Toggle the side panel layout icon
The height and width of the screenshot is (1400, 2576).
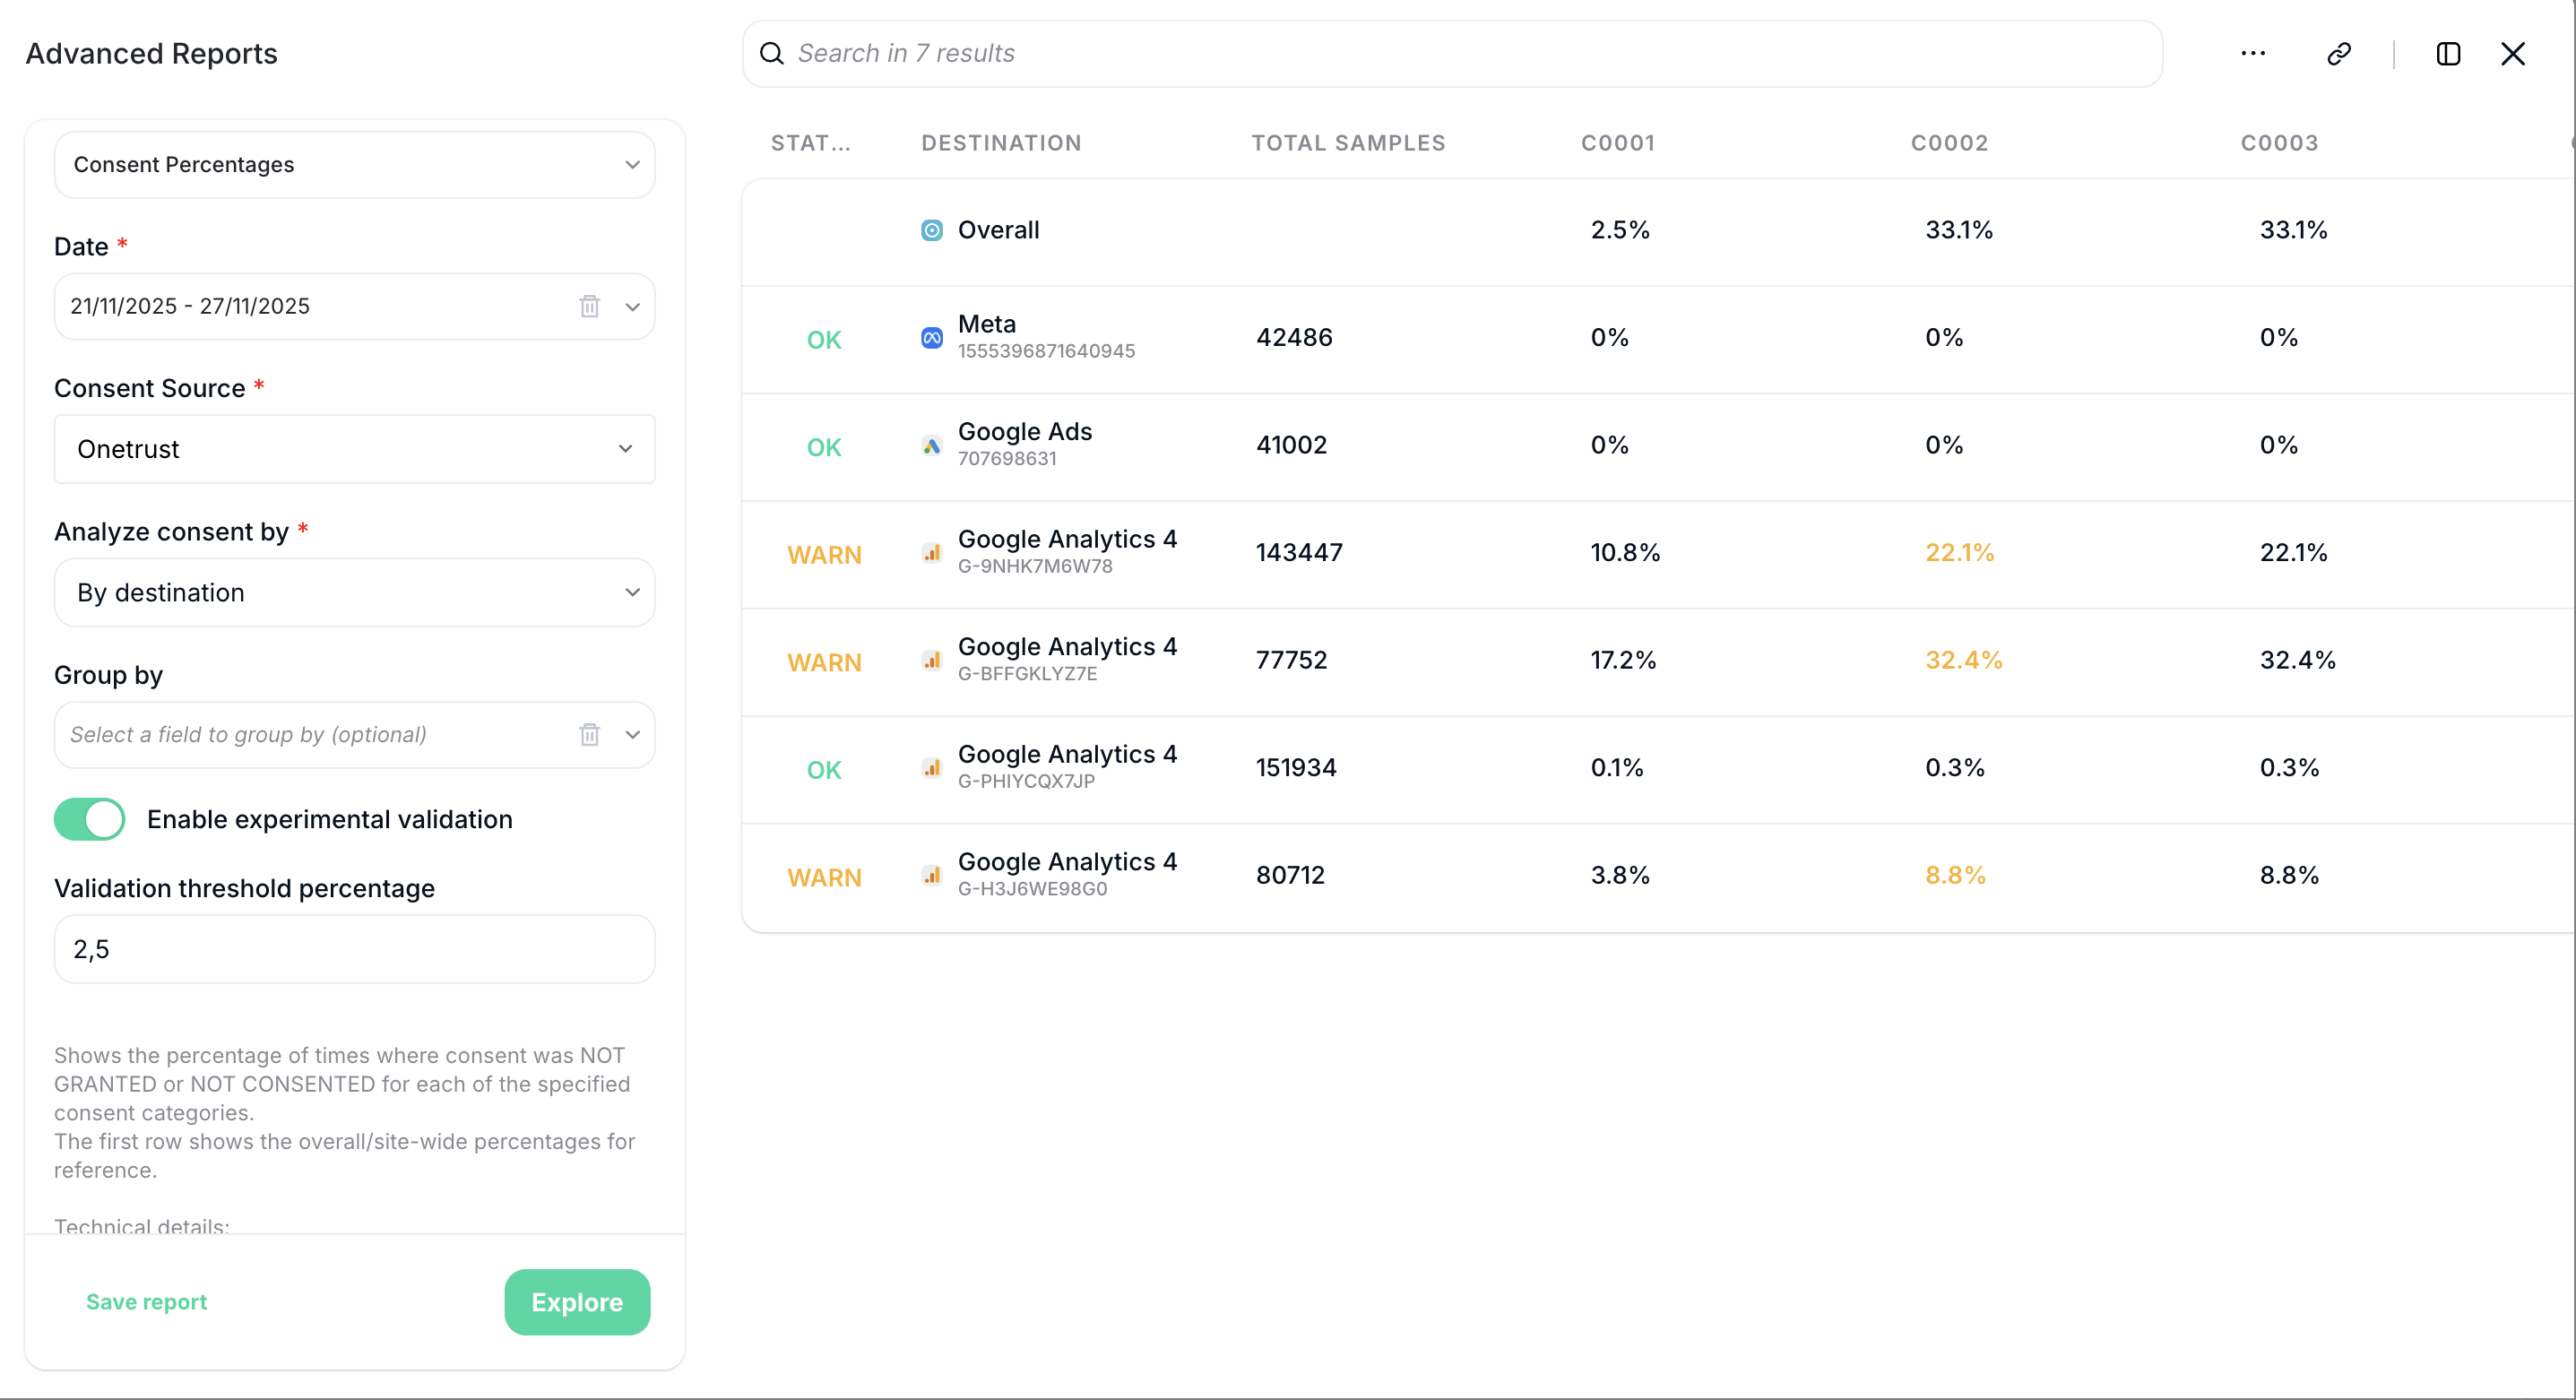click(2448, 53)
